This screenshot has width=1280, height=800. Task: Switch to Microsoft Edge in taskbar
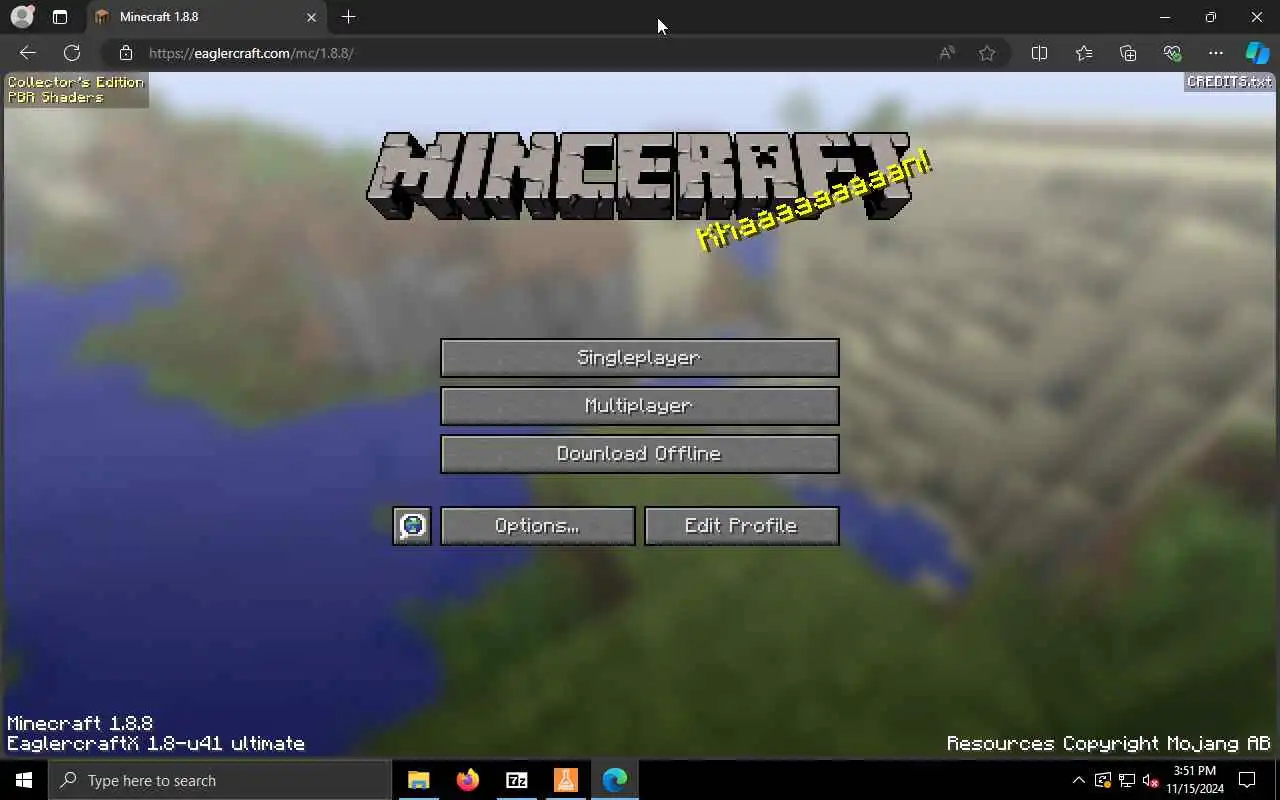pos(615,780)
